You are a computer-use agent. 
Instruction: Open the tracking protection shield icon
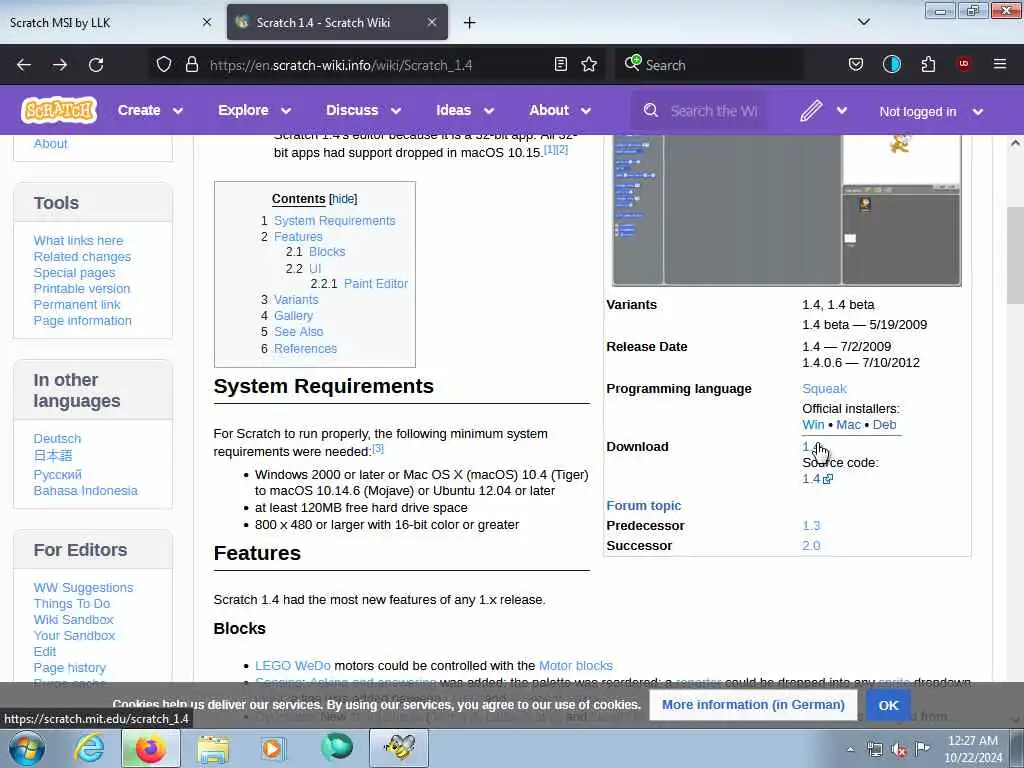(x=164, y=65)
